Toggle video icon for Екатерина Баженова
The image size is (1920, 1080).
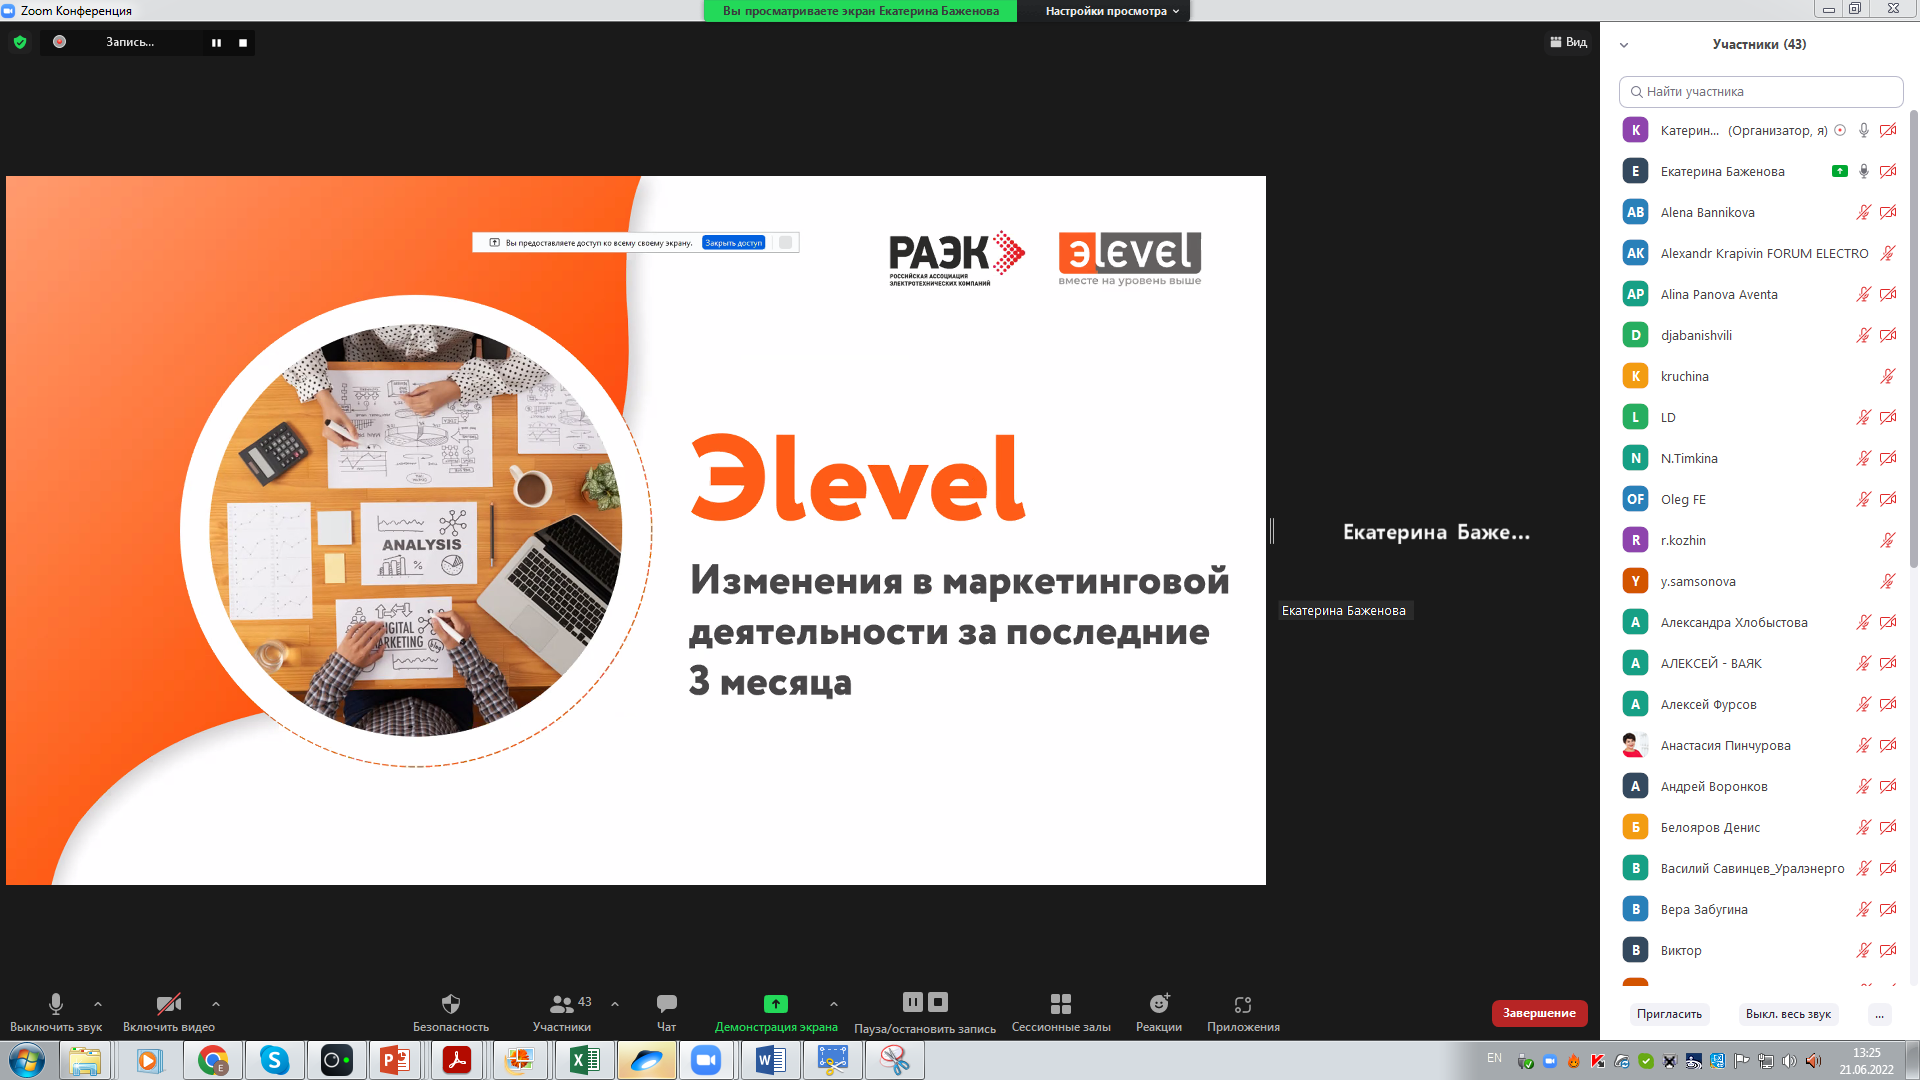click(x=1888, y=171)
